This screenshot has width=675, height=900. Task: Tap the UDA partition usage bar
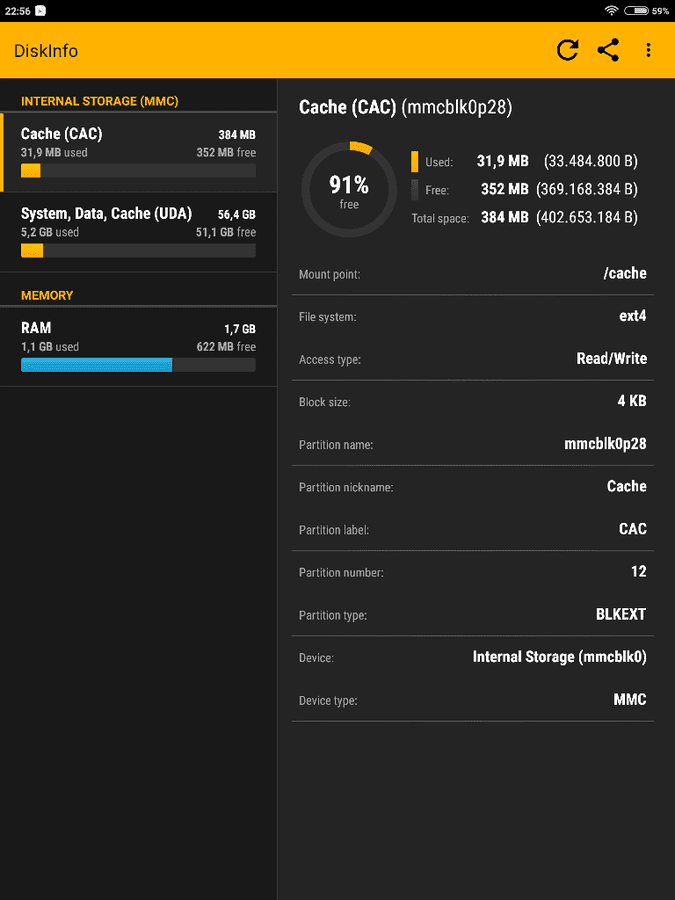tap(138, 250)
